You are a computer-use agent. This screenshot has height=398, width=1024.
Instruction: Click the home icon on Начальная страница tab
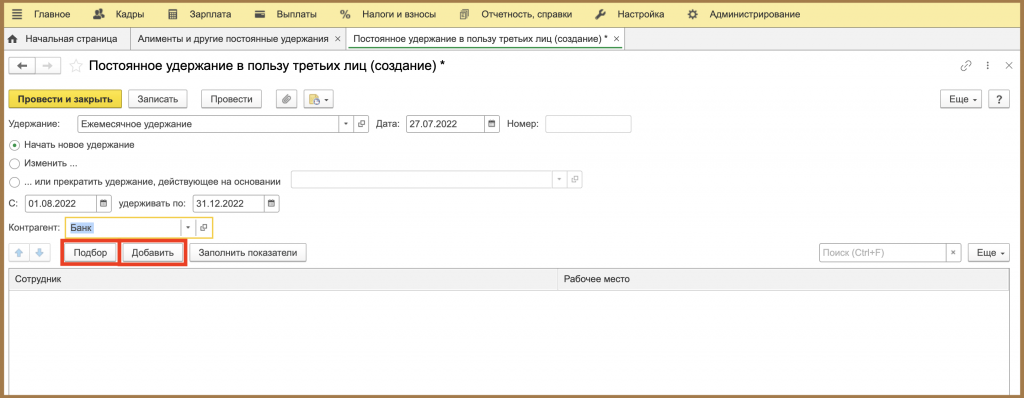(x=12, y=39)
